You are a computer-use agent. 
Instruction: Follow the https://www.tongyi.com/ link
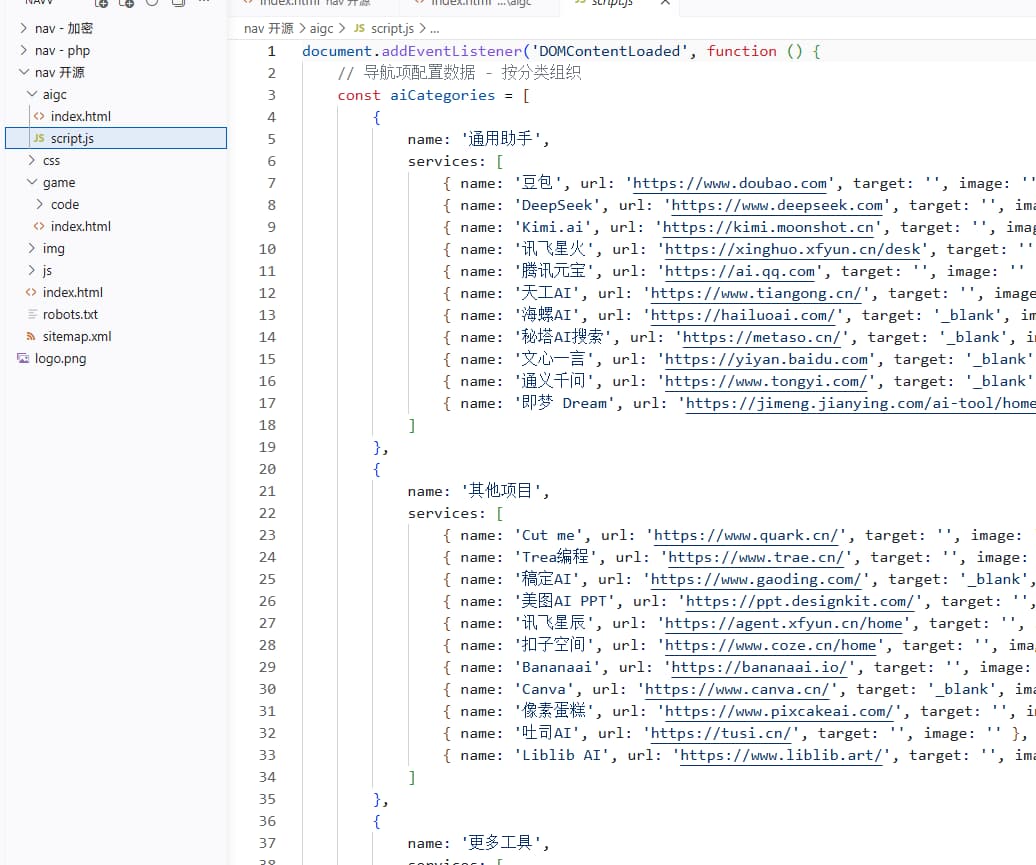point(765,381)
